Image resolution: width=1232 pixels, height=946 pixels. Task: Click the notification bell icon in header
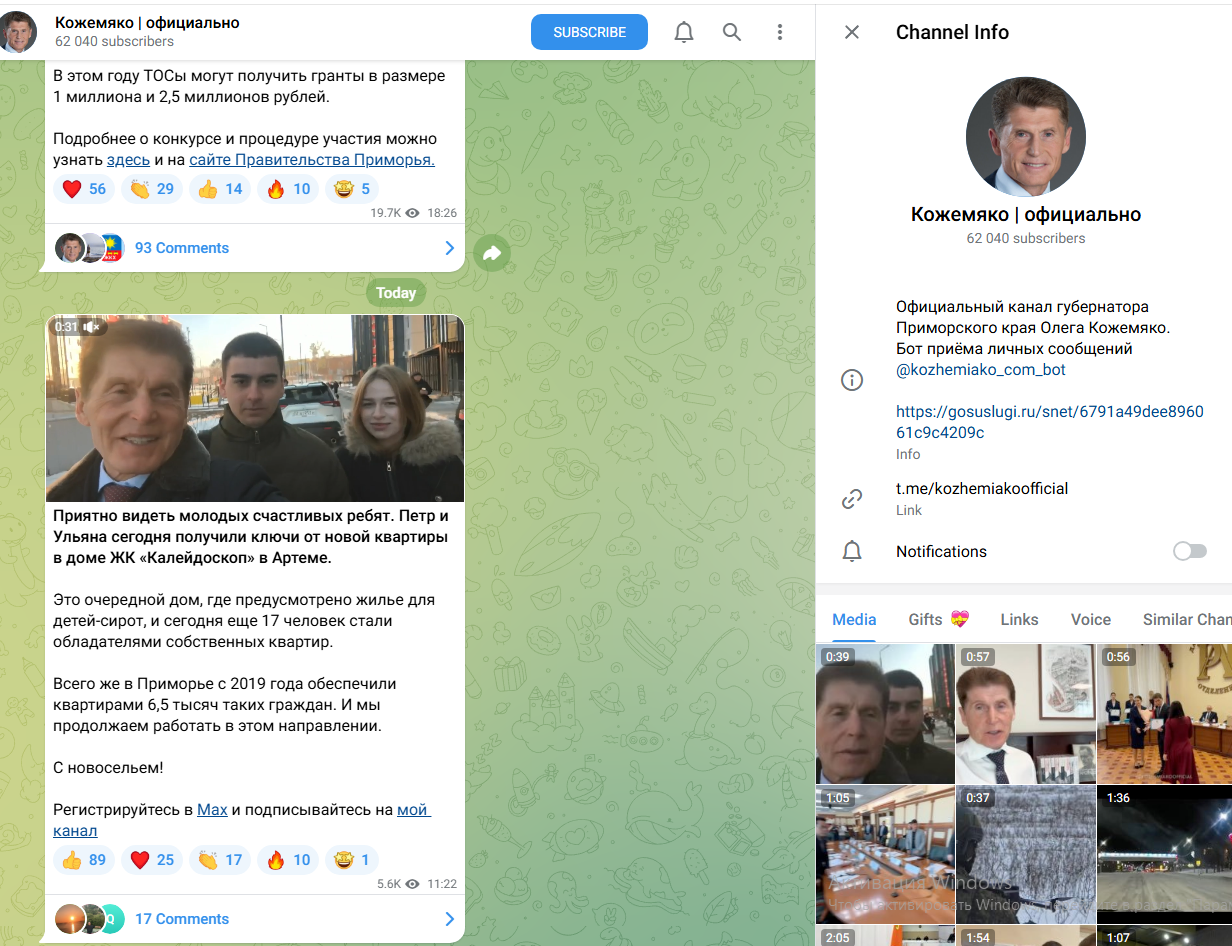click(684, 32)
